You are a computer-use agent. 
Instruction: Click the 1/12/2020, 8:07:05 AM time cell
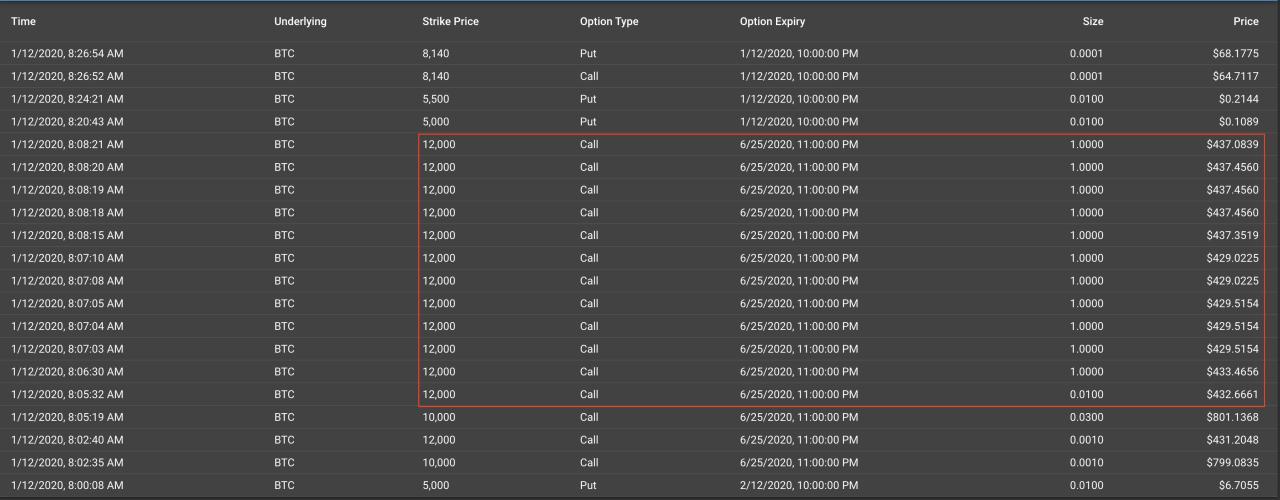tap(67, 303)
